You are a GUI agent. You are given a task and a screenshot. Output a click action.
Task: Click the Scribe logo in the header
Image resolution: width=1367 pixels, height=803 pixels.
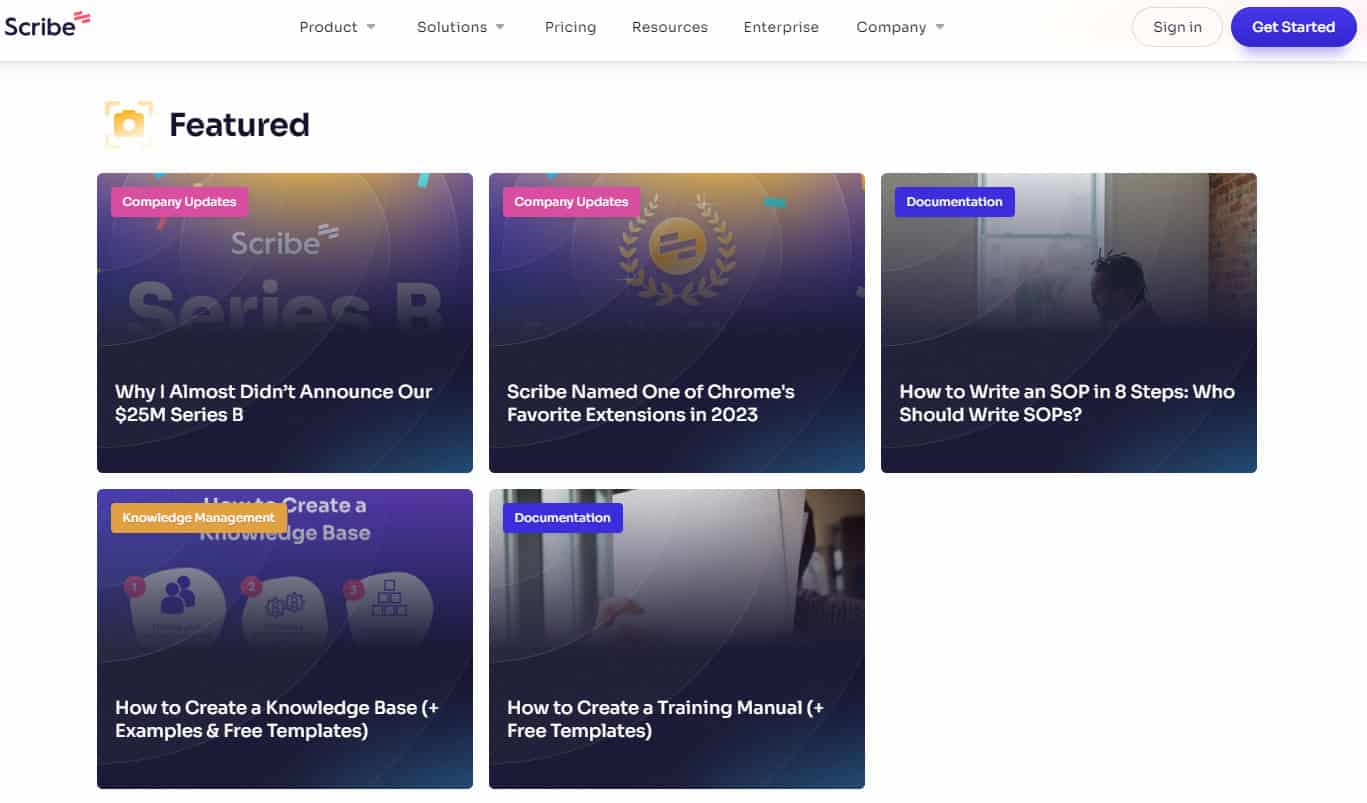click(x=47, y=24)
